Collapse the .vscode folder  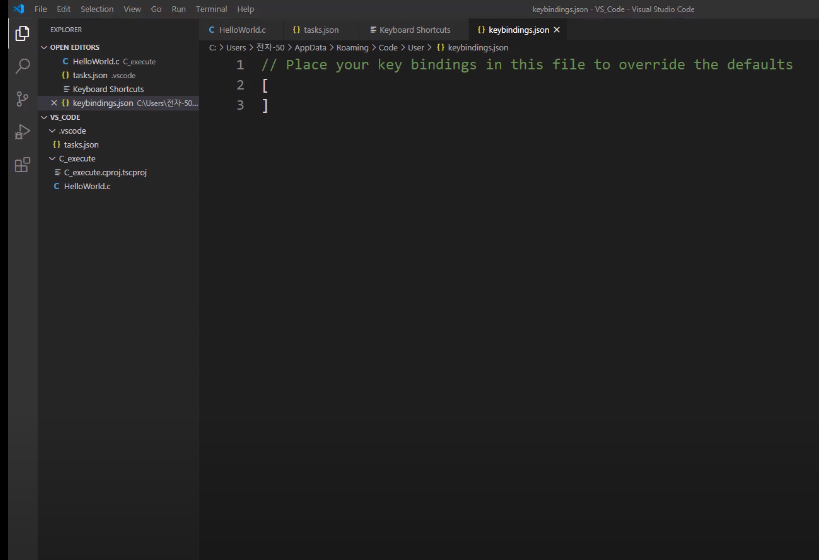[x=52, y=131]
